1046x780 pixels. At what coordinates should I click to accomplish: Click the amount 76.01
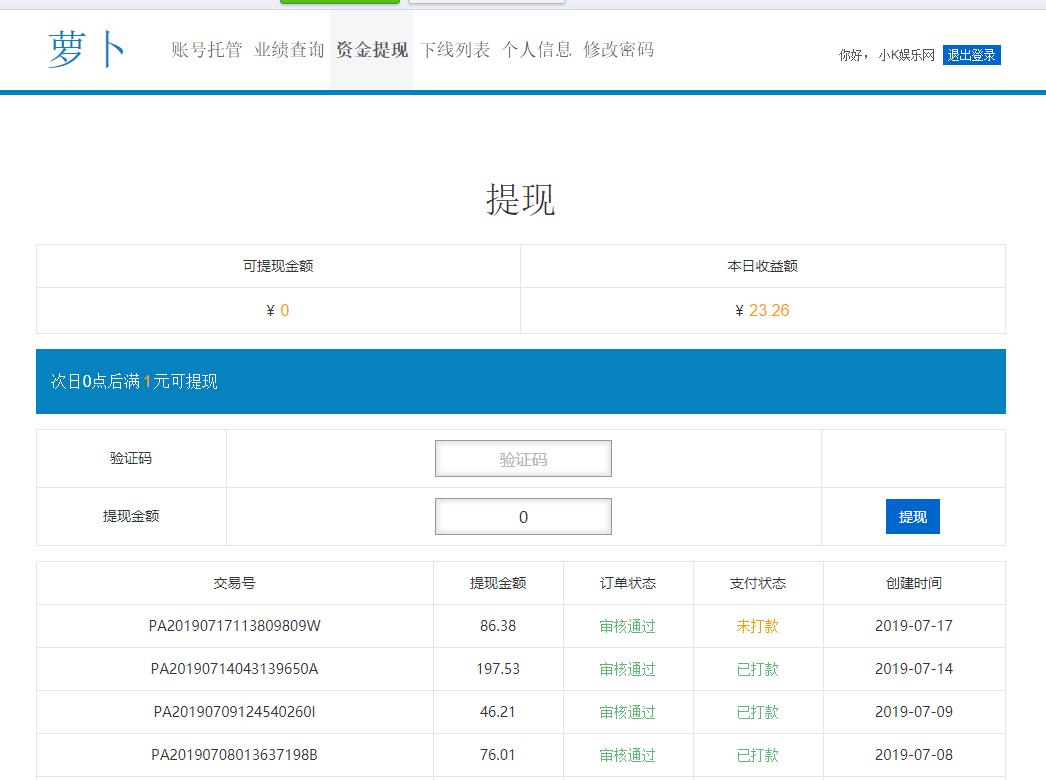498,755
